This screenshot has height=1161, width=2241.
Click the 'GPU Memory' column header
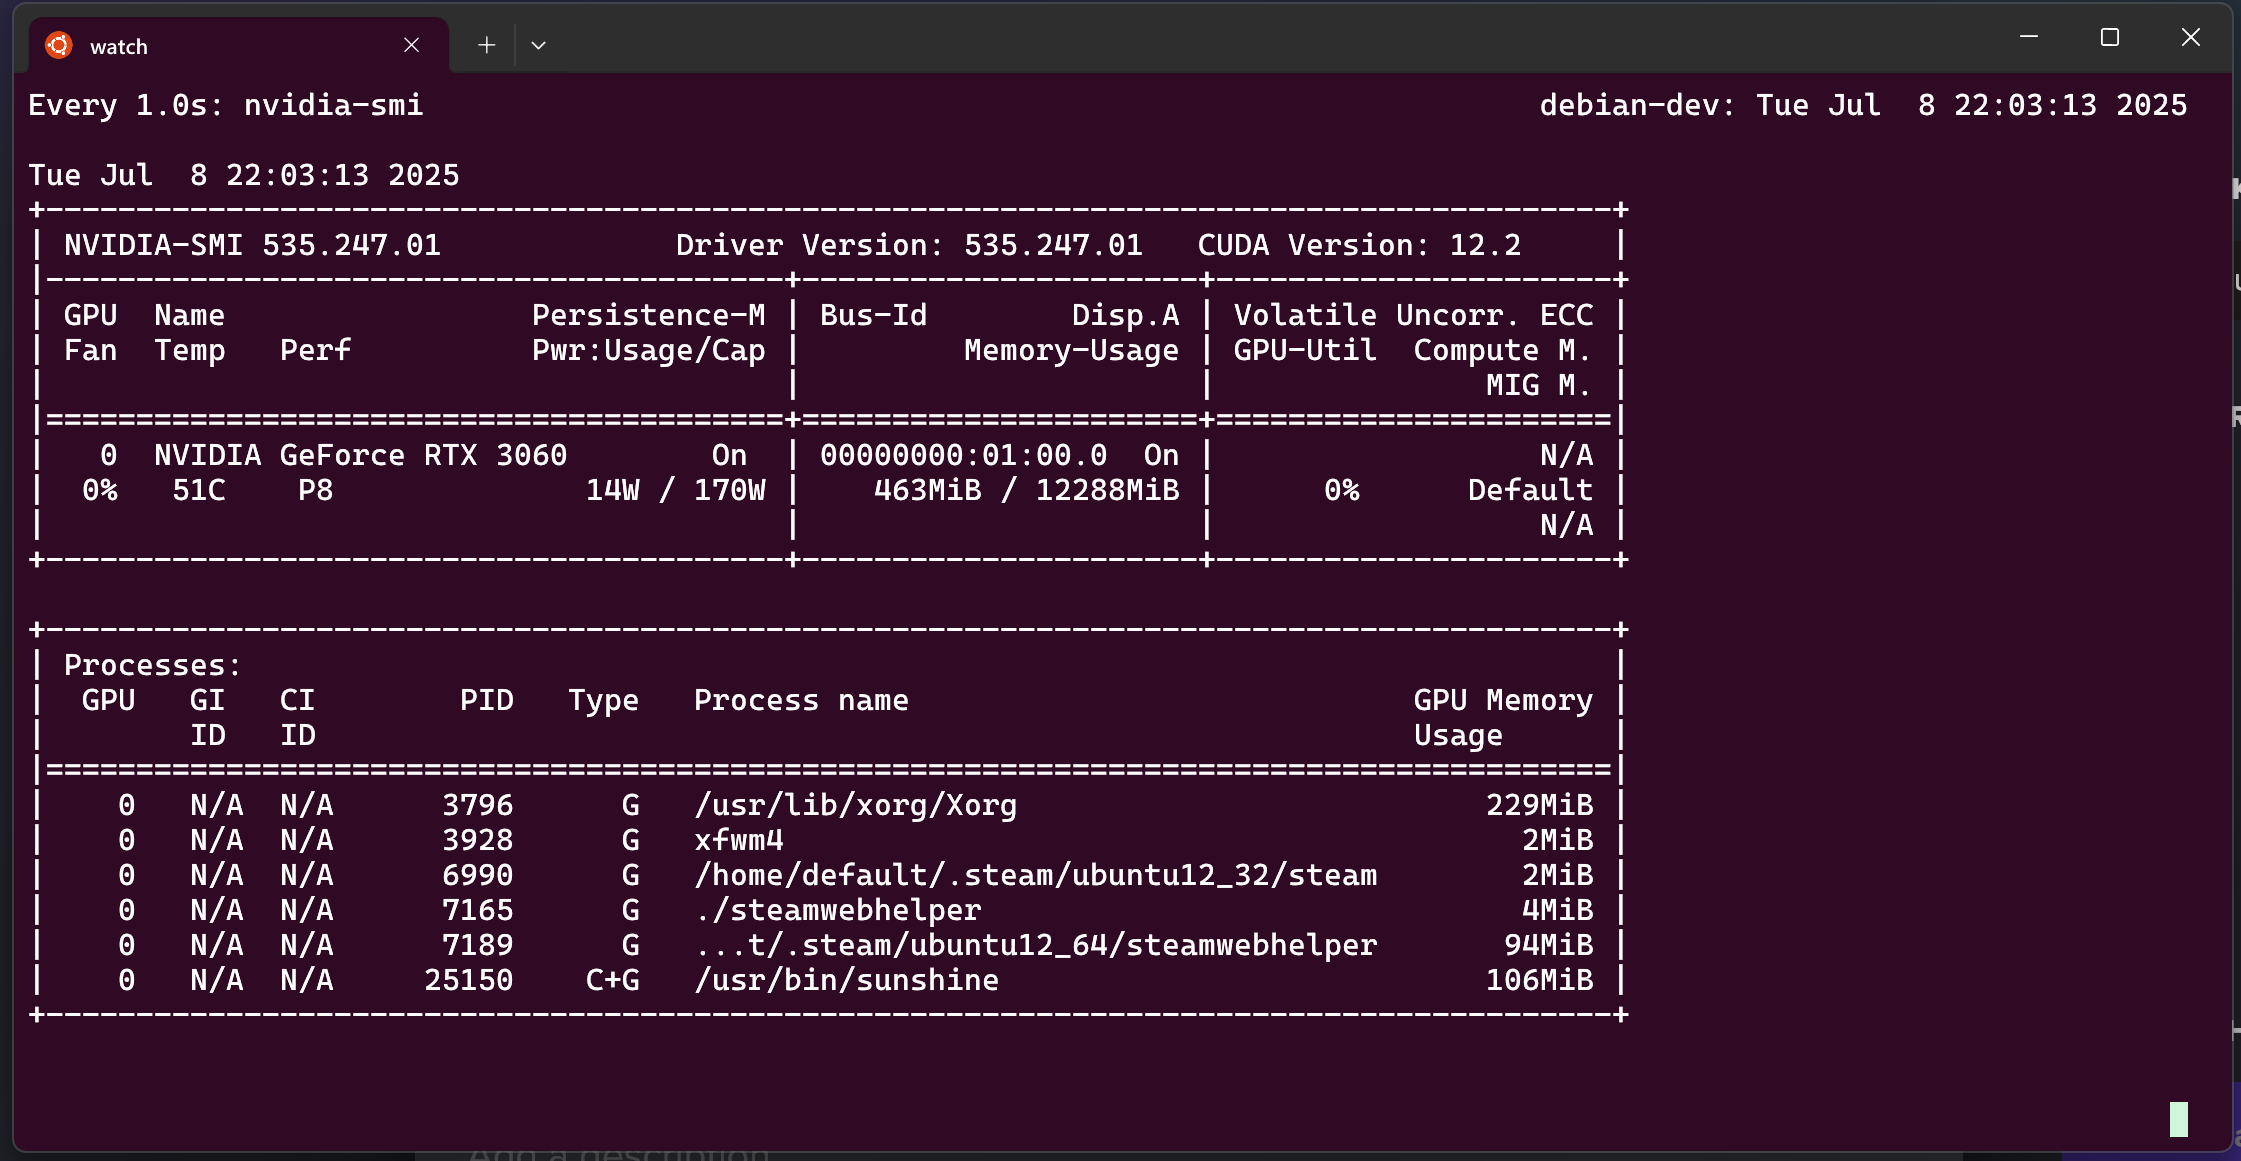(1503, 700)
